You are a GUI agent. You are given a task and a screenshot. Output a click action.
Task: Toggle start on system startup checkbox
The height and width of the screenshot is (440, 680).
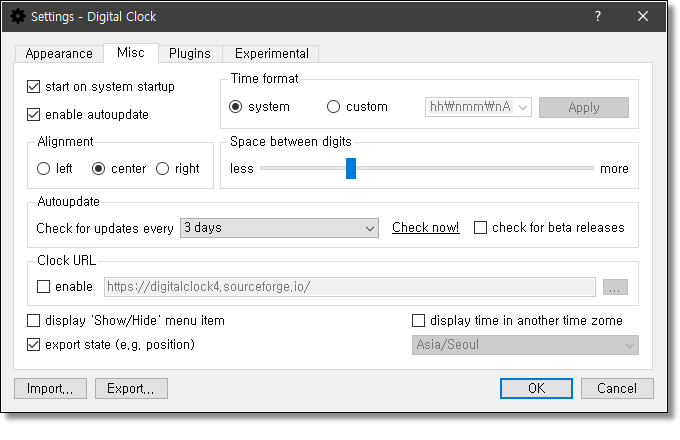(x=33, y=87)
